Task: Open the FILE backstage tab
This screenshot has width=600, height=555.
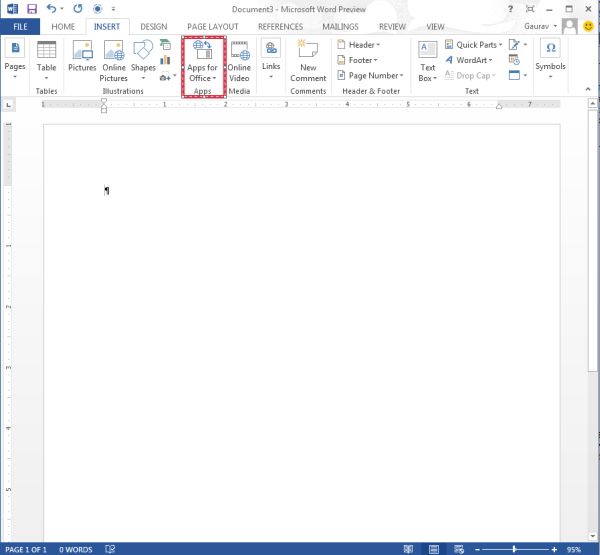Action: (x=20, y=27)
